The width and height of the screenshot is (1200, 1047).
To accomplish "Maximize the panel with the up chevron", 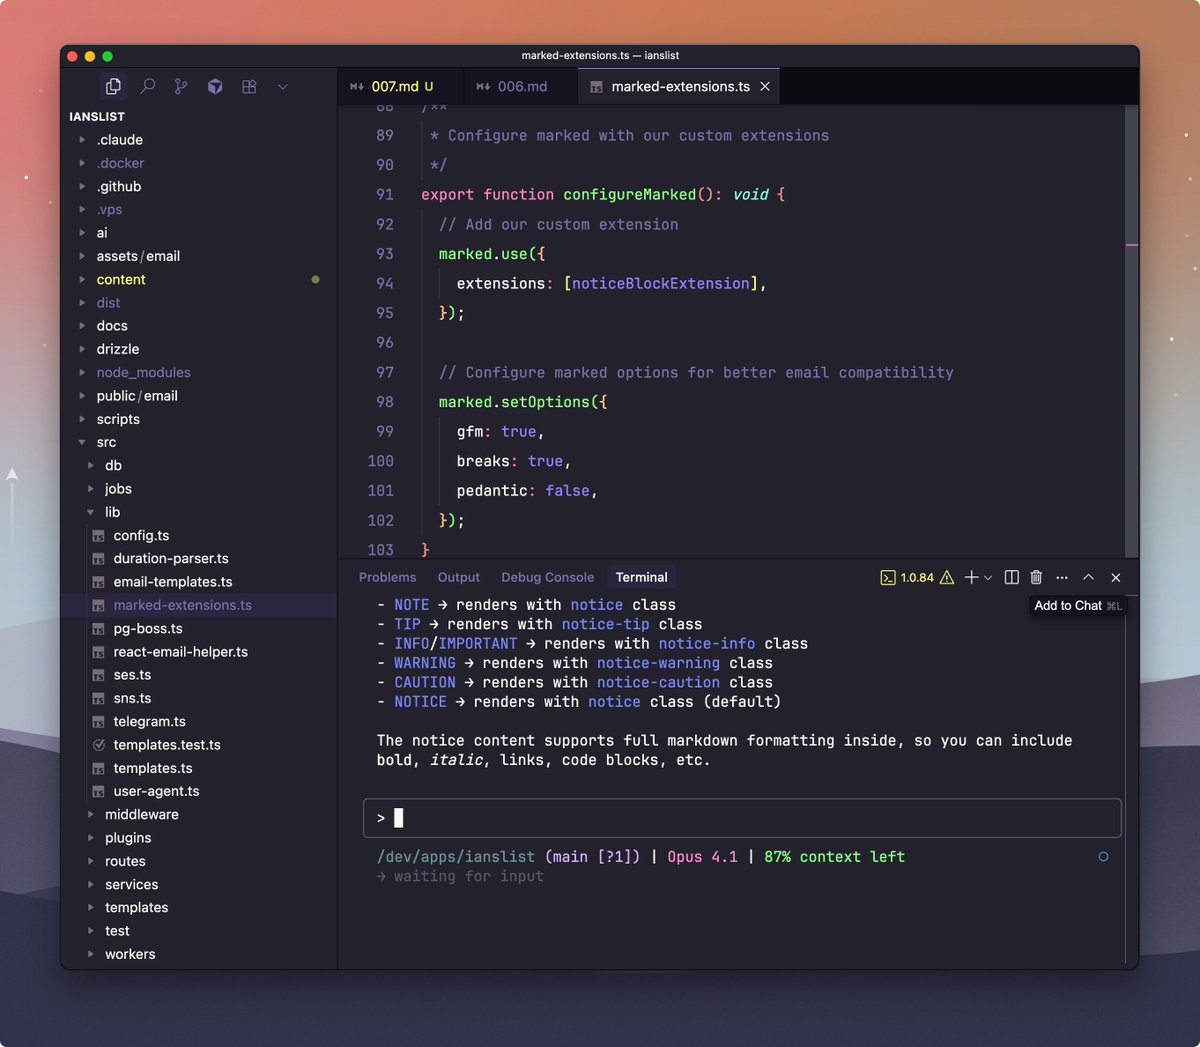I will click(1089, 578).
